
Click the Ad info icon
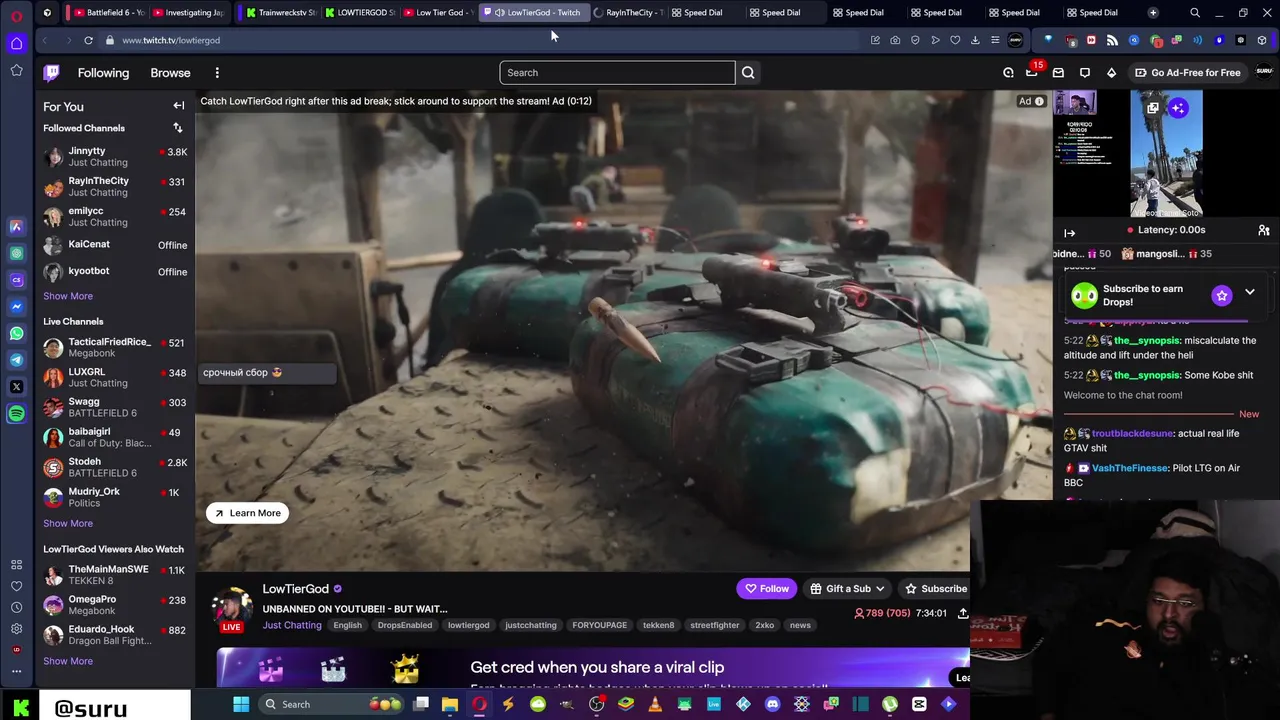(1039, 101)
